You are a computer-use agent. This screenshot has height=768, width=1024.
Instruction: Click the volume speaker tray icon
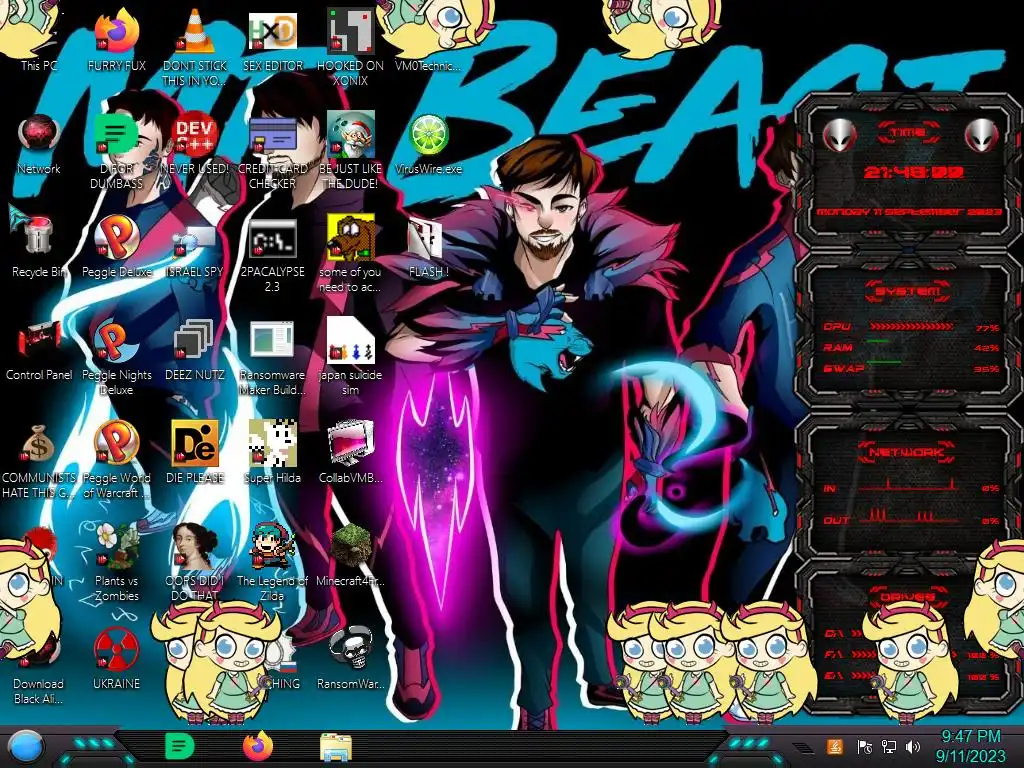click(913, 747)
